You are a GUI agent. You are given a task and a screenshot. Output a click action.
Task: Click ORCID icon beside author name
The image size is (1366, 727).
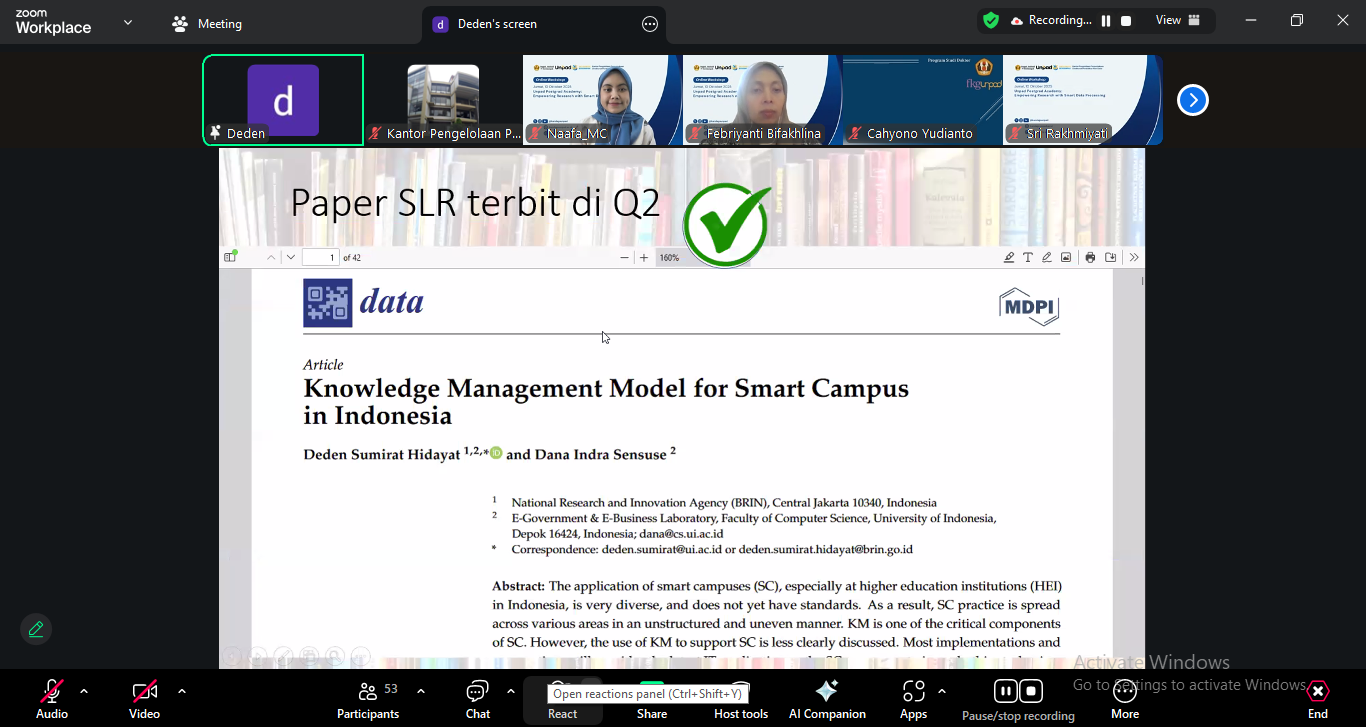(496, 453)
